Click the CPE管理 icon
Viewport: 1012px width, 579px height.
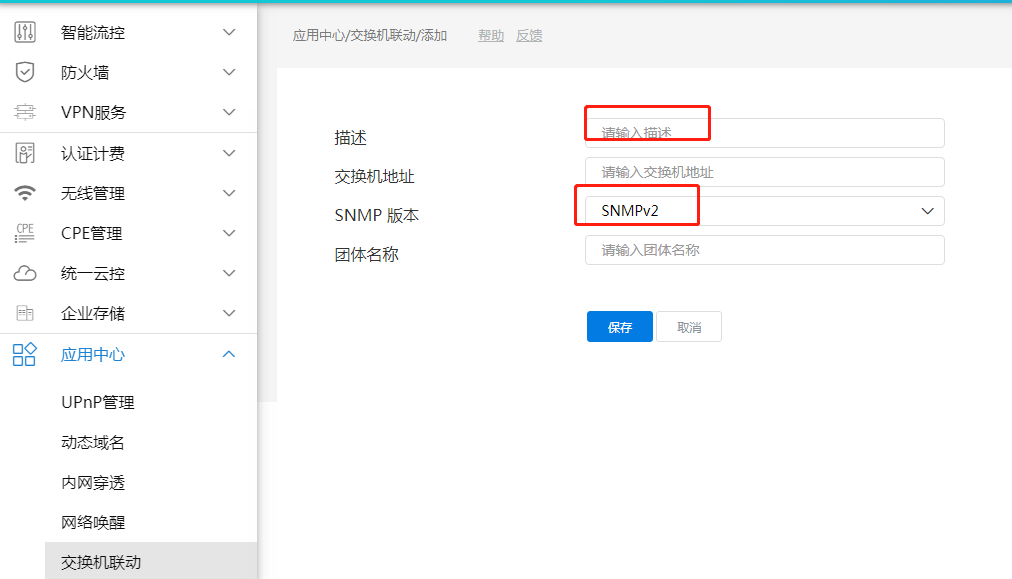point(25,233)
